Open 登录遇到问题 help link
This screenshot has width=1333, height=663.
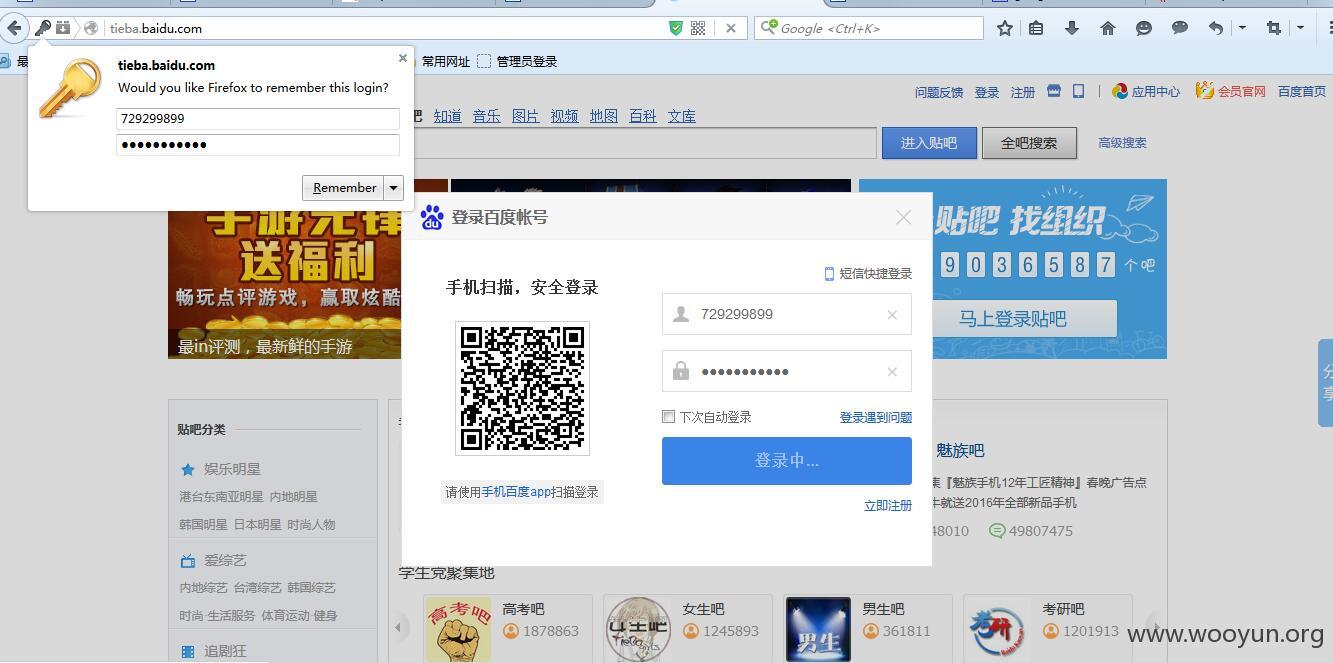point(876,418)
